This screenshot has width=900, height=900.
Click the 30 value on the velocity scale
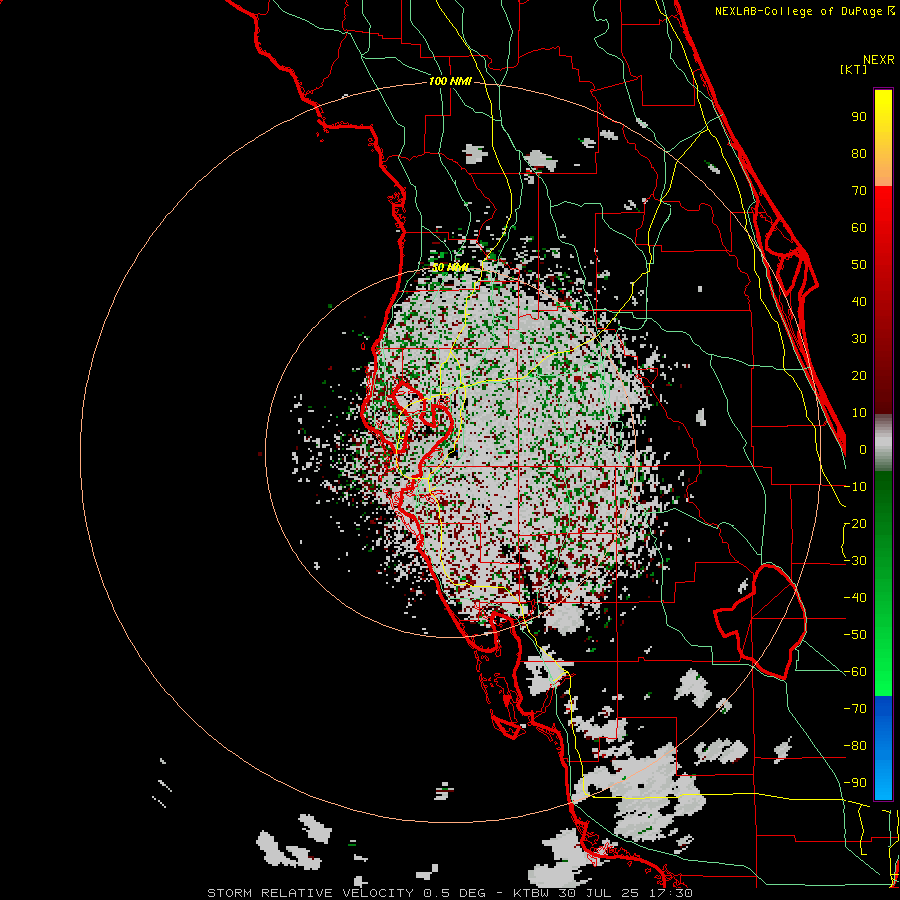pos(859,339)
